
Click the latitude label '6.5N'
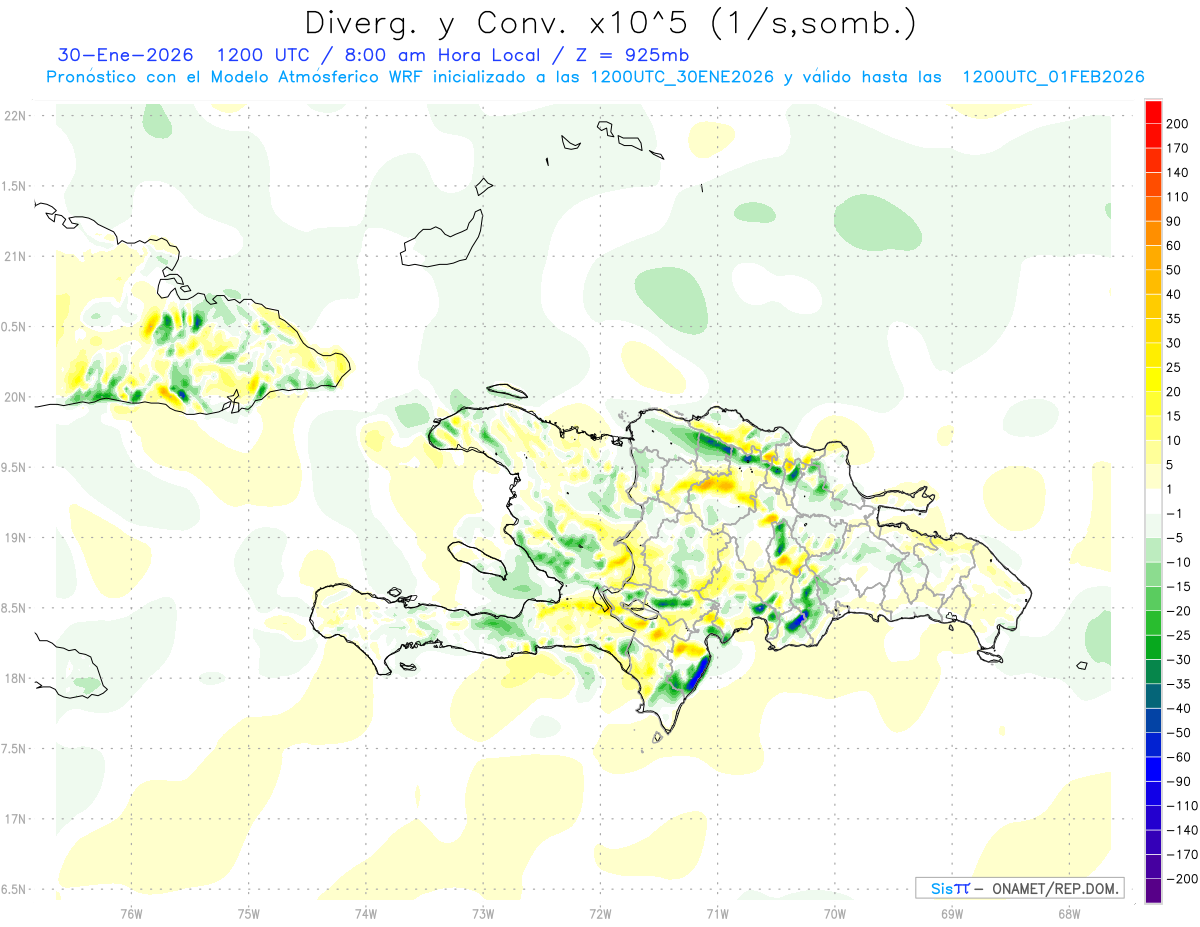point(15,889)
